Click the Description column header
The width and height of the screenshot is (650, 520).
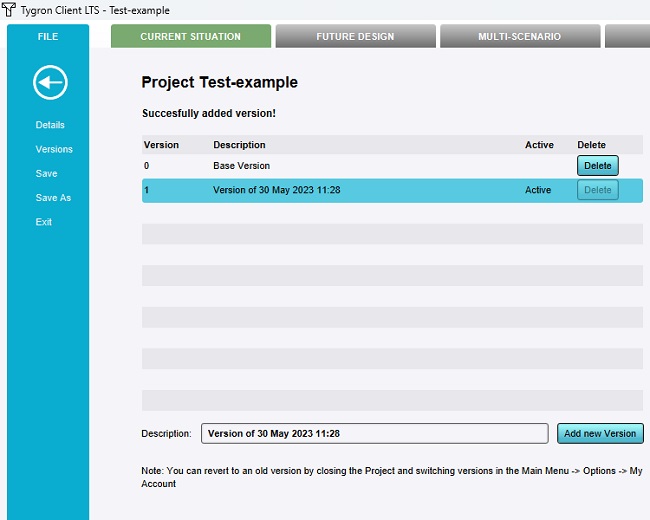coord(239,145)
